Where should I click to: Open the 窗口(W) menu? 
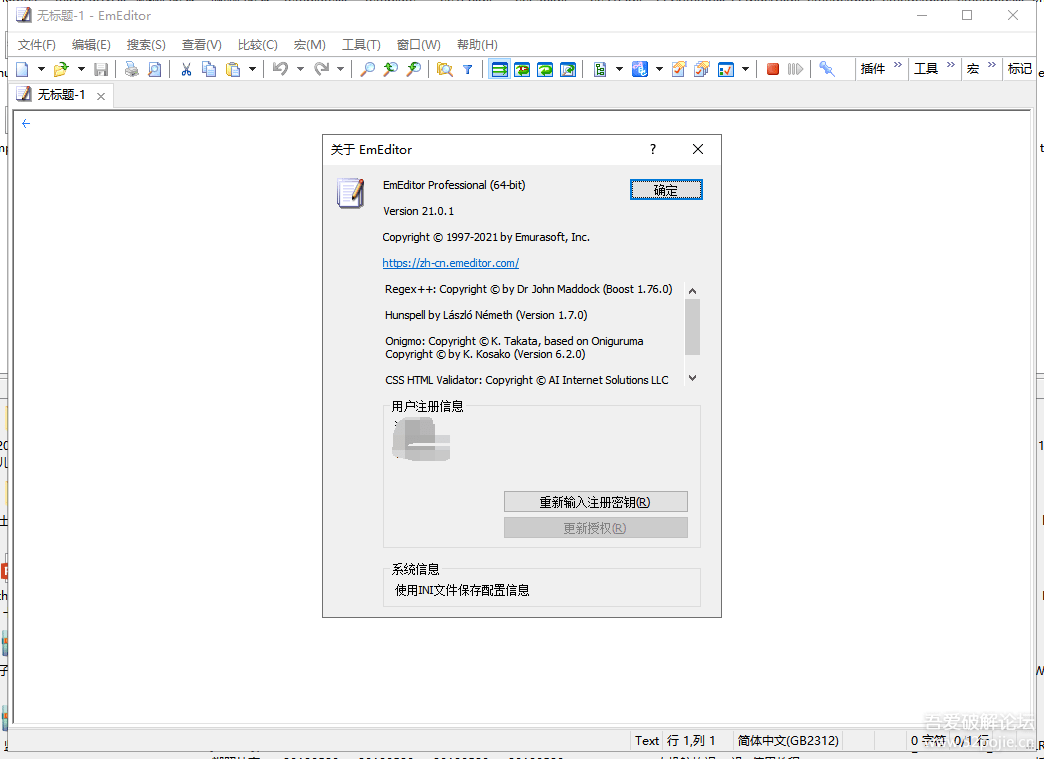(419, 45)
